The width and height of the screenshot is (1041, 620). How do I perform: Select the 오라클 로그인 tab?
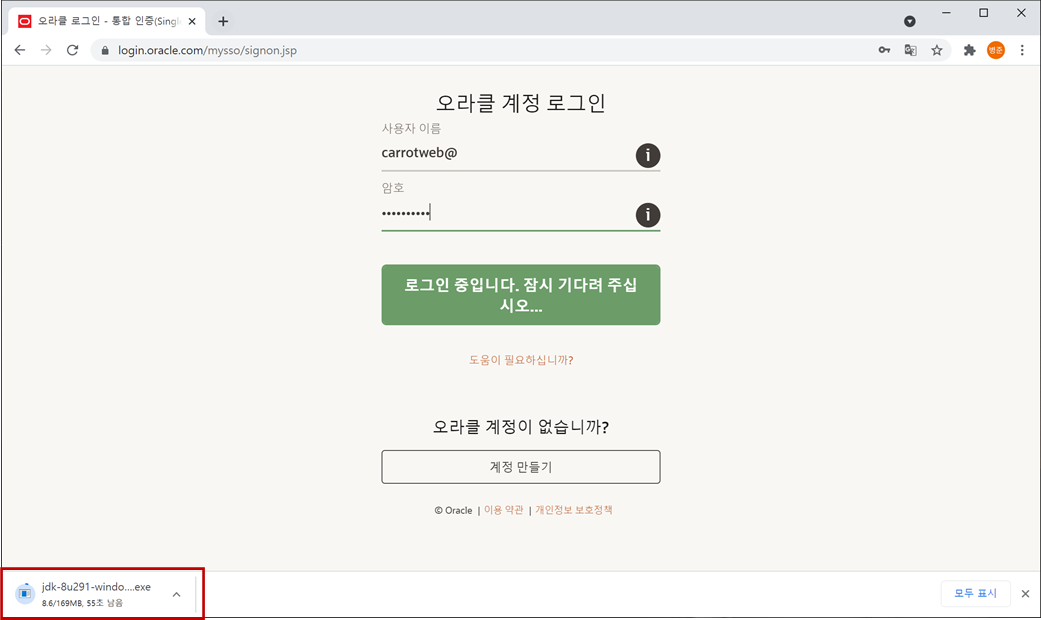pos(106,21)
